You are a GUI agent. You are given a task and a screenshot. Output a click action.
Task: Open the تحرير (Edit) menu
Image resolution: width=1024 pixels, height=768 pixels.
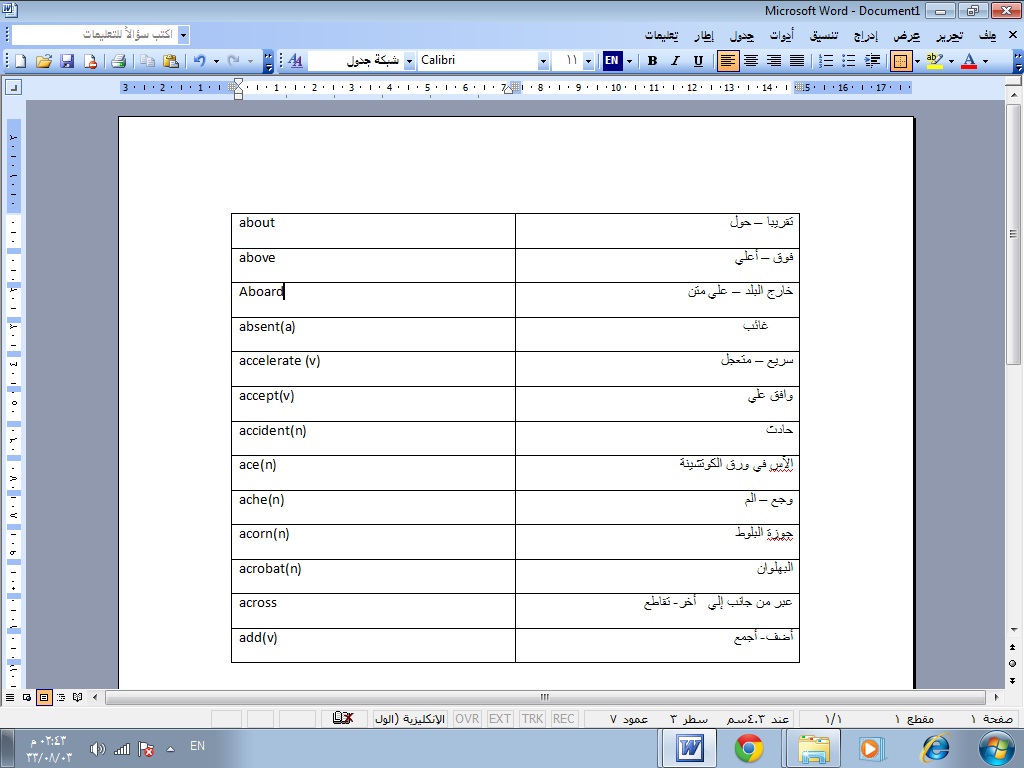coord(949,35)
